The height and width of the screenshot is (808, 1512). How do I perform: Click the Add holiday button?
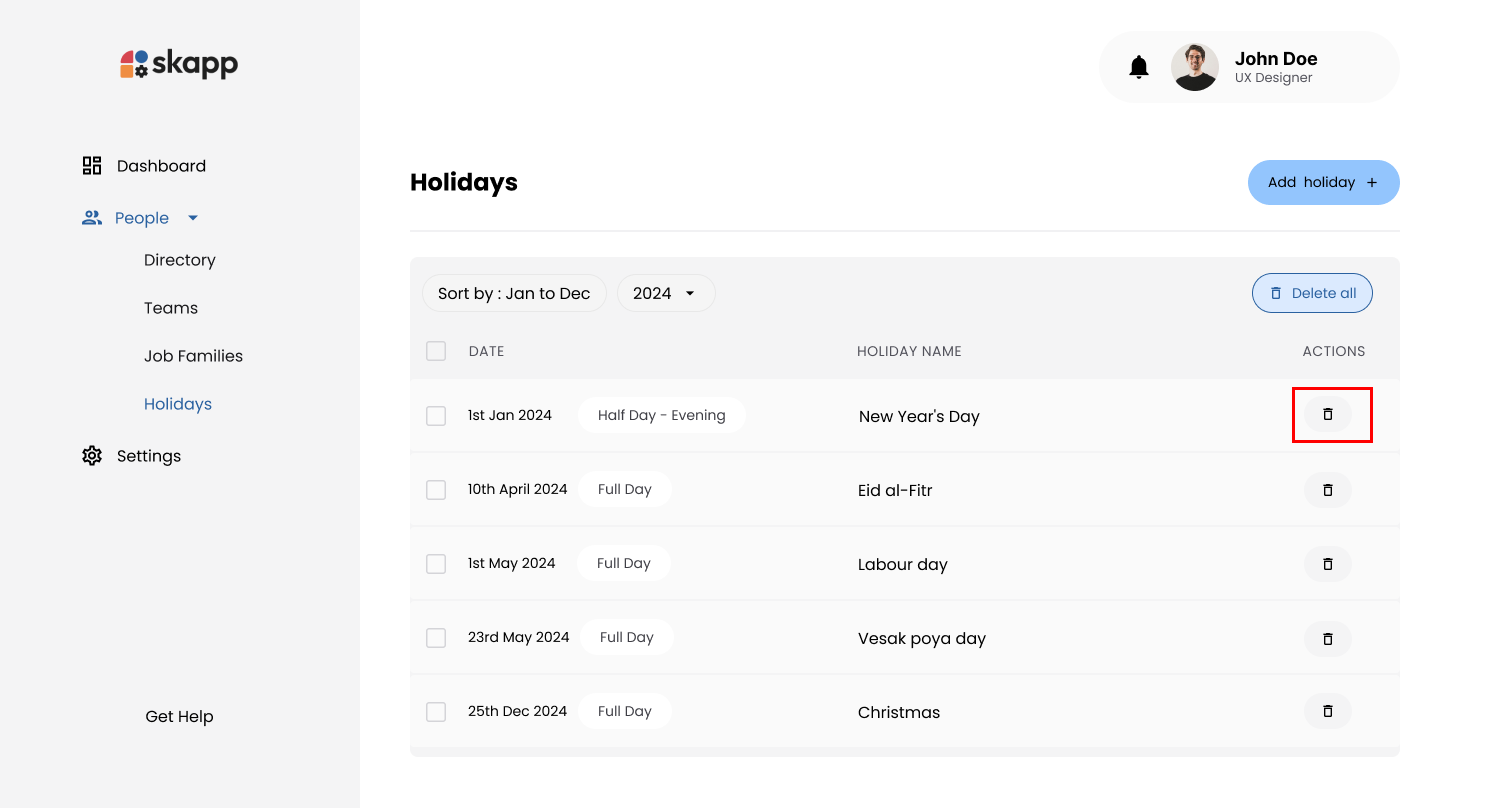pos(1323,182)
